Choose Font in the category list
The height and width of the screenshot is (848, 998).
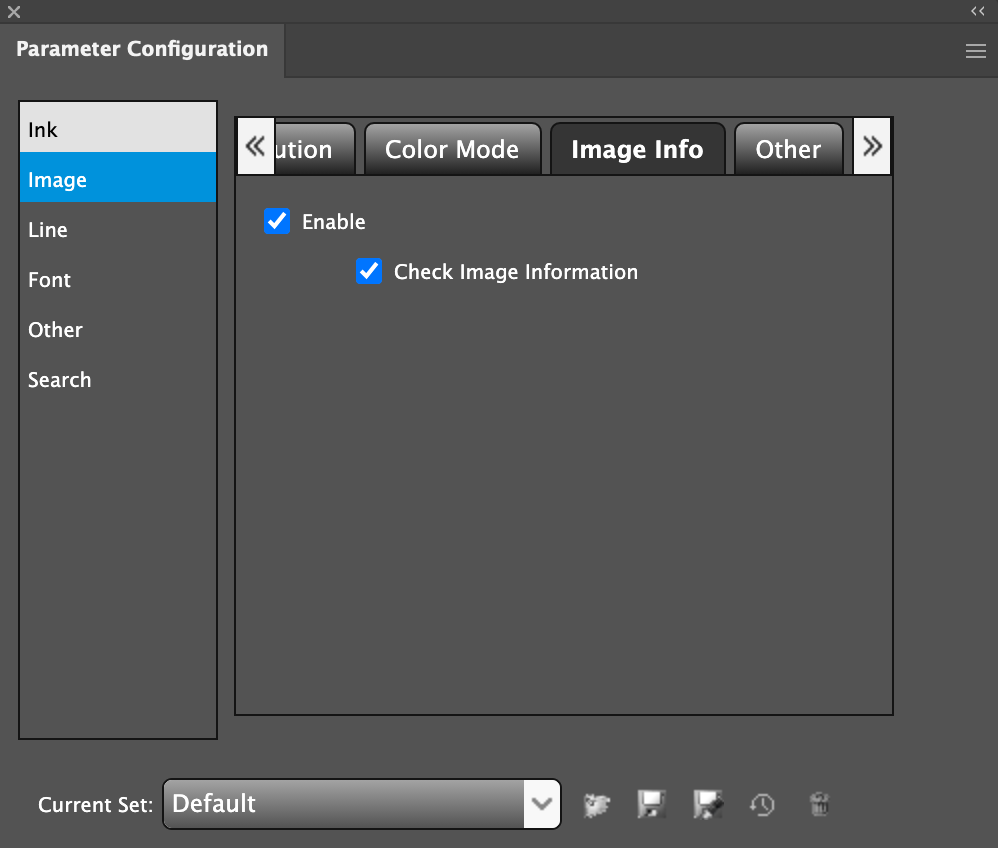[x=118, y=280]
